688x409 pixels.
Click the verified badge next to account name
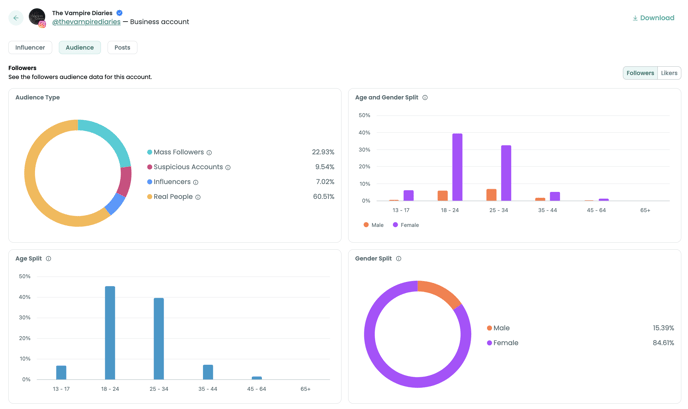point(120,13)
